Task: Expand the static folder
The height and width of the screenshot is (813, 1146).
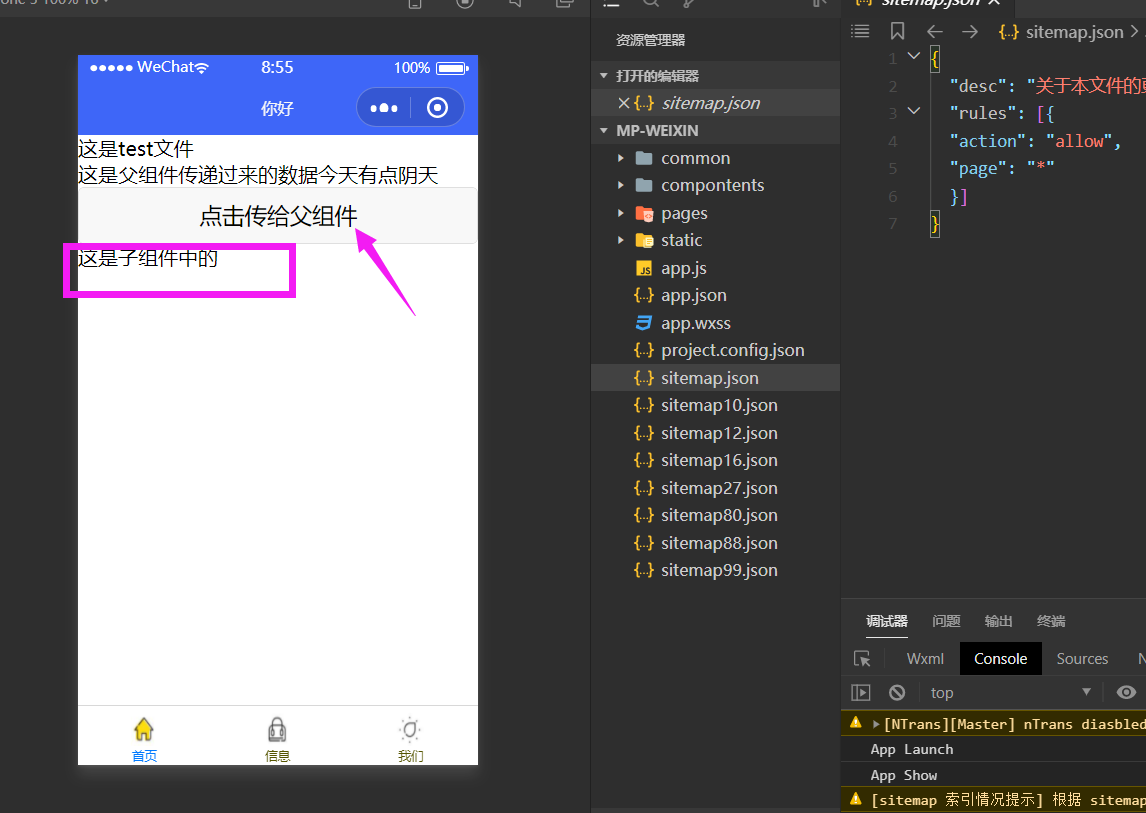Action: [x=621, y=241]
